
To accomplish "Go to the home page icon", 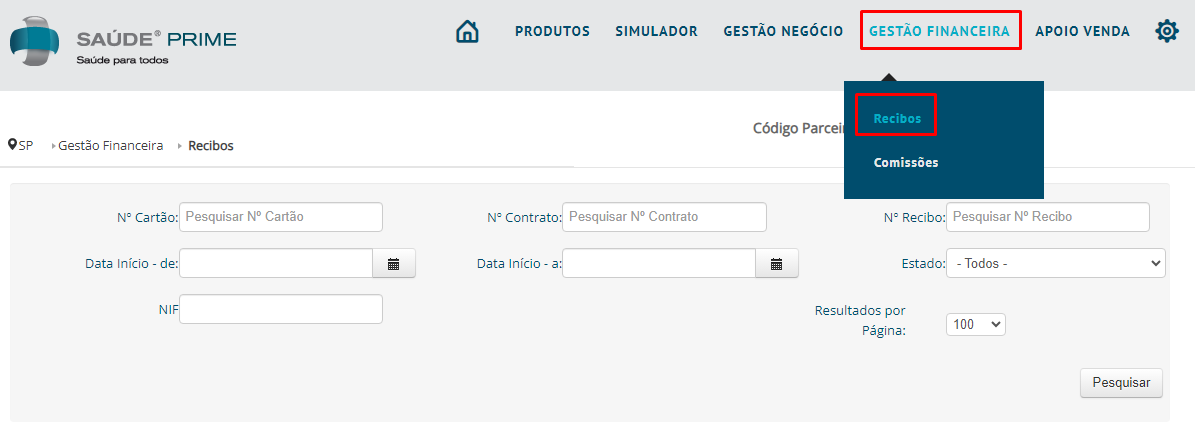I will [466, 31].
